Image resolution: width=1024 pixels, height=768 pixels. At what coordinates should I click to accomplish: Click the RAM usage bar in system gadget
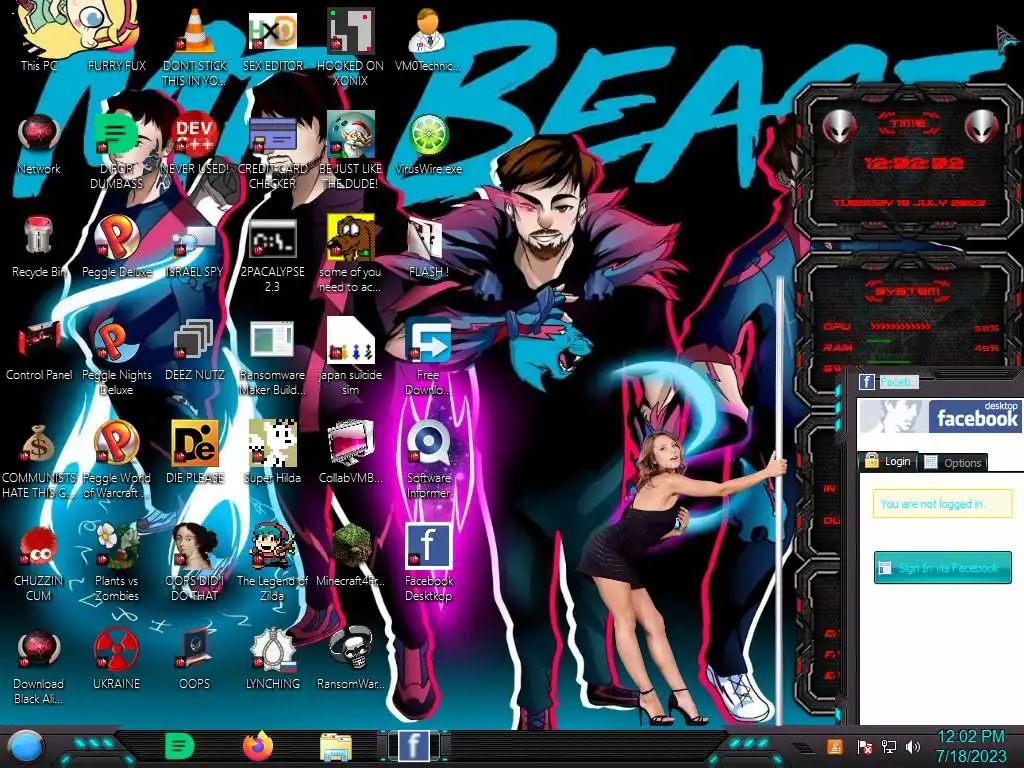pyautogui.click(x=879, y=341)
